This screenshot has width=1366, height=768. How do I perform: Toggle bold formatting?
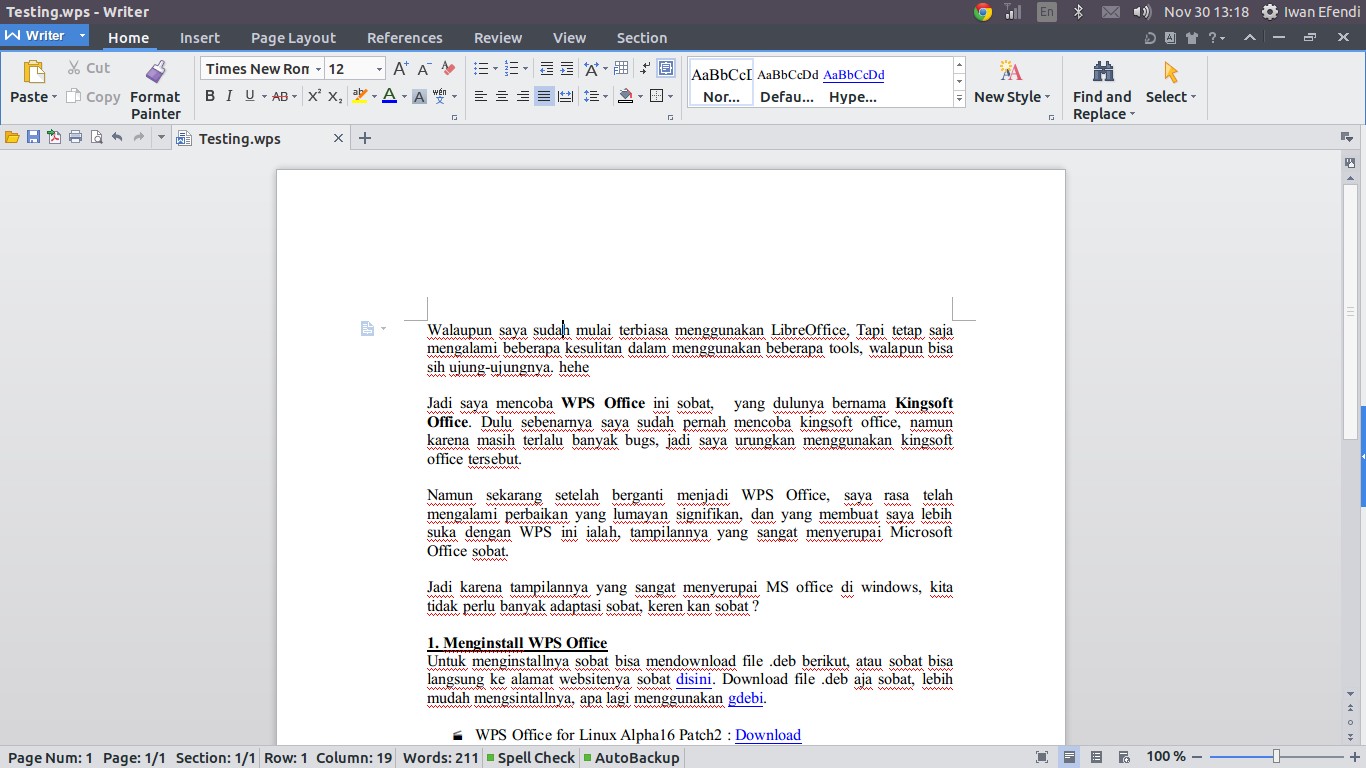(x=210, y=96)
